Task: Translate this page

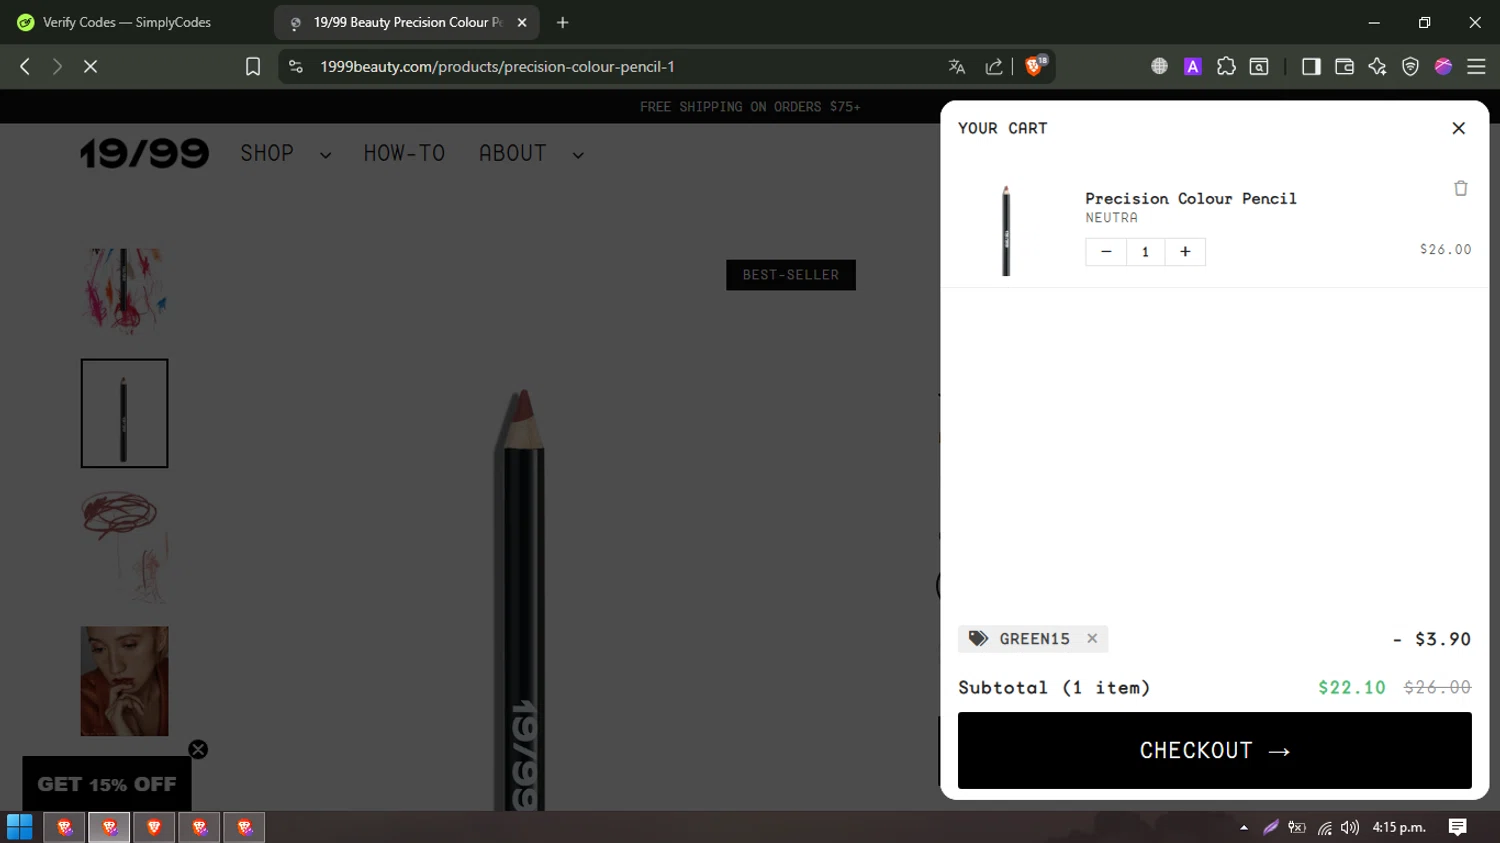Action: [x=957, y=66]
